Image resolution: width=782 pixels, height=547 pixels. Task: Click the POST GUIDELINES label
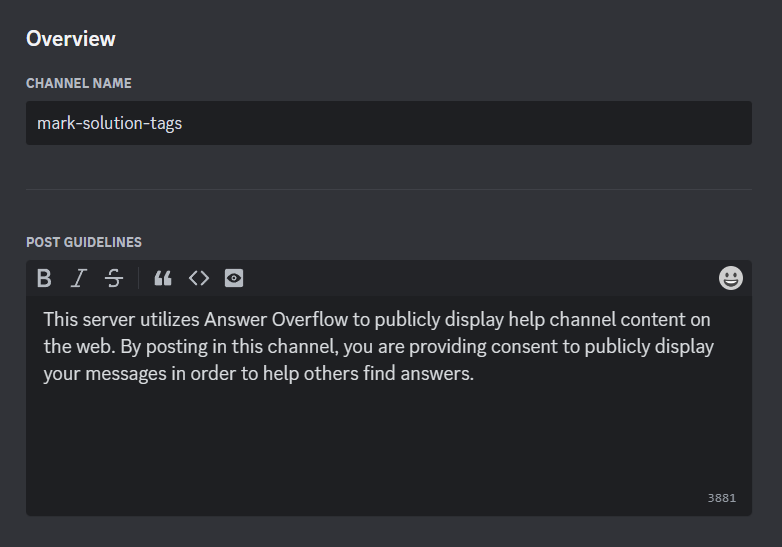pyautogui.click(x=84, y=242)
